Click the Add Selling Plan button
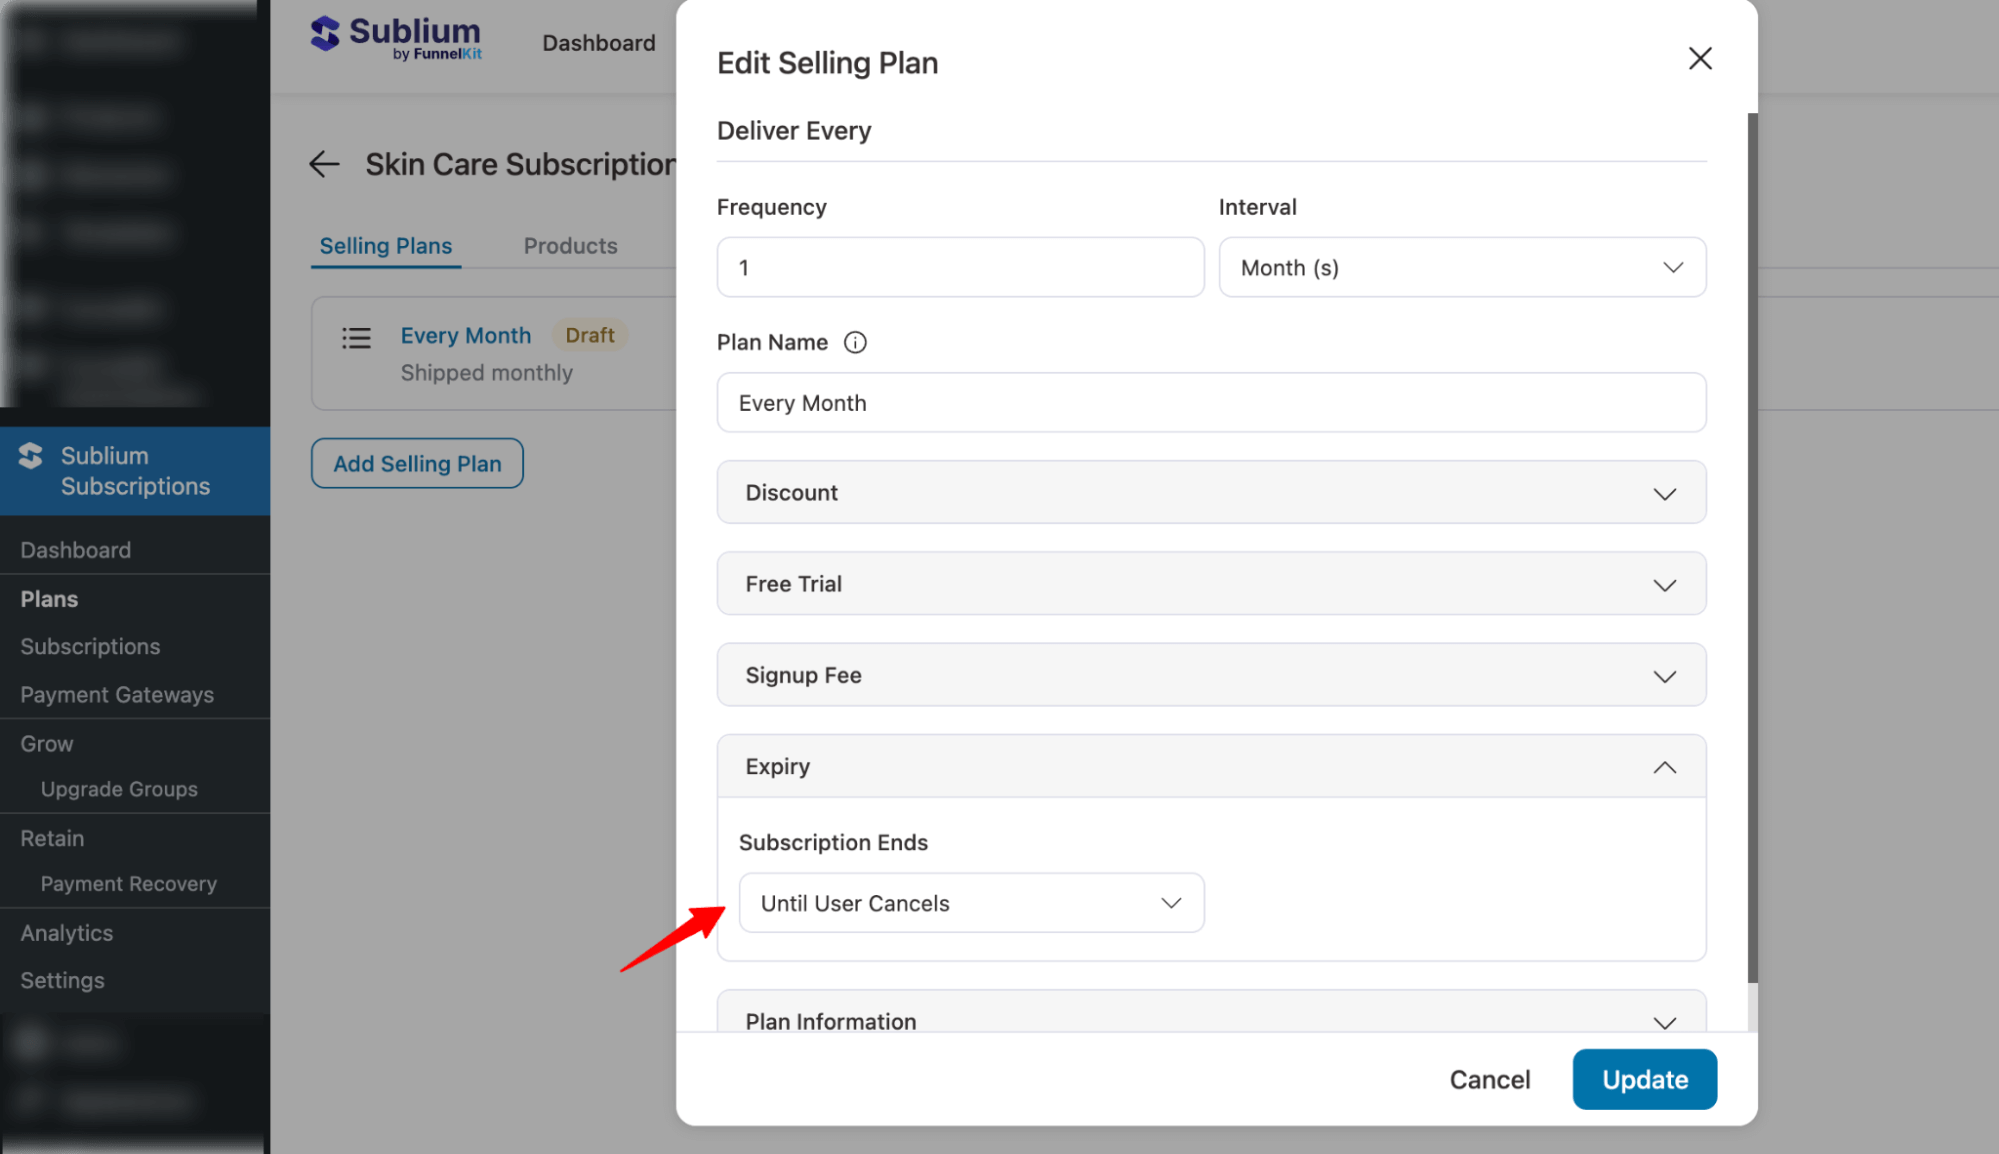The width and height of the screenshot is (1999, 1154). (416, 463)
